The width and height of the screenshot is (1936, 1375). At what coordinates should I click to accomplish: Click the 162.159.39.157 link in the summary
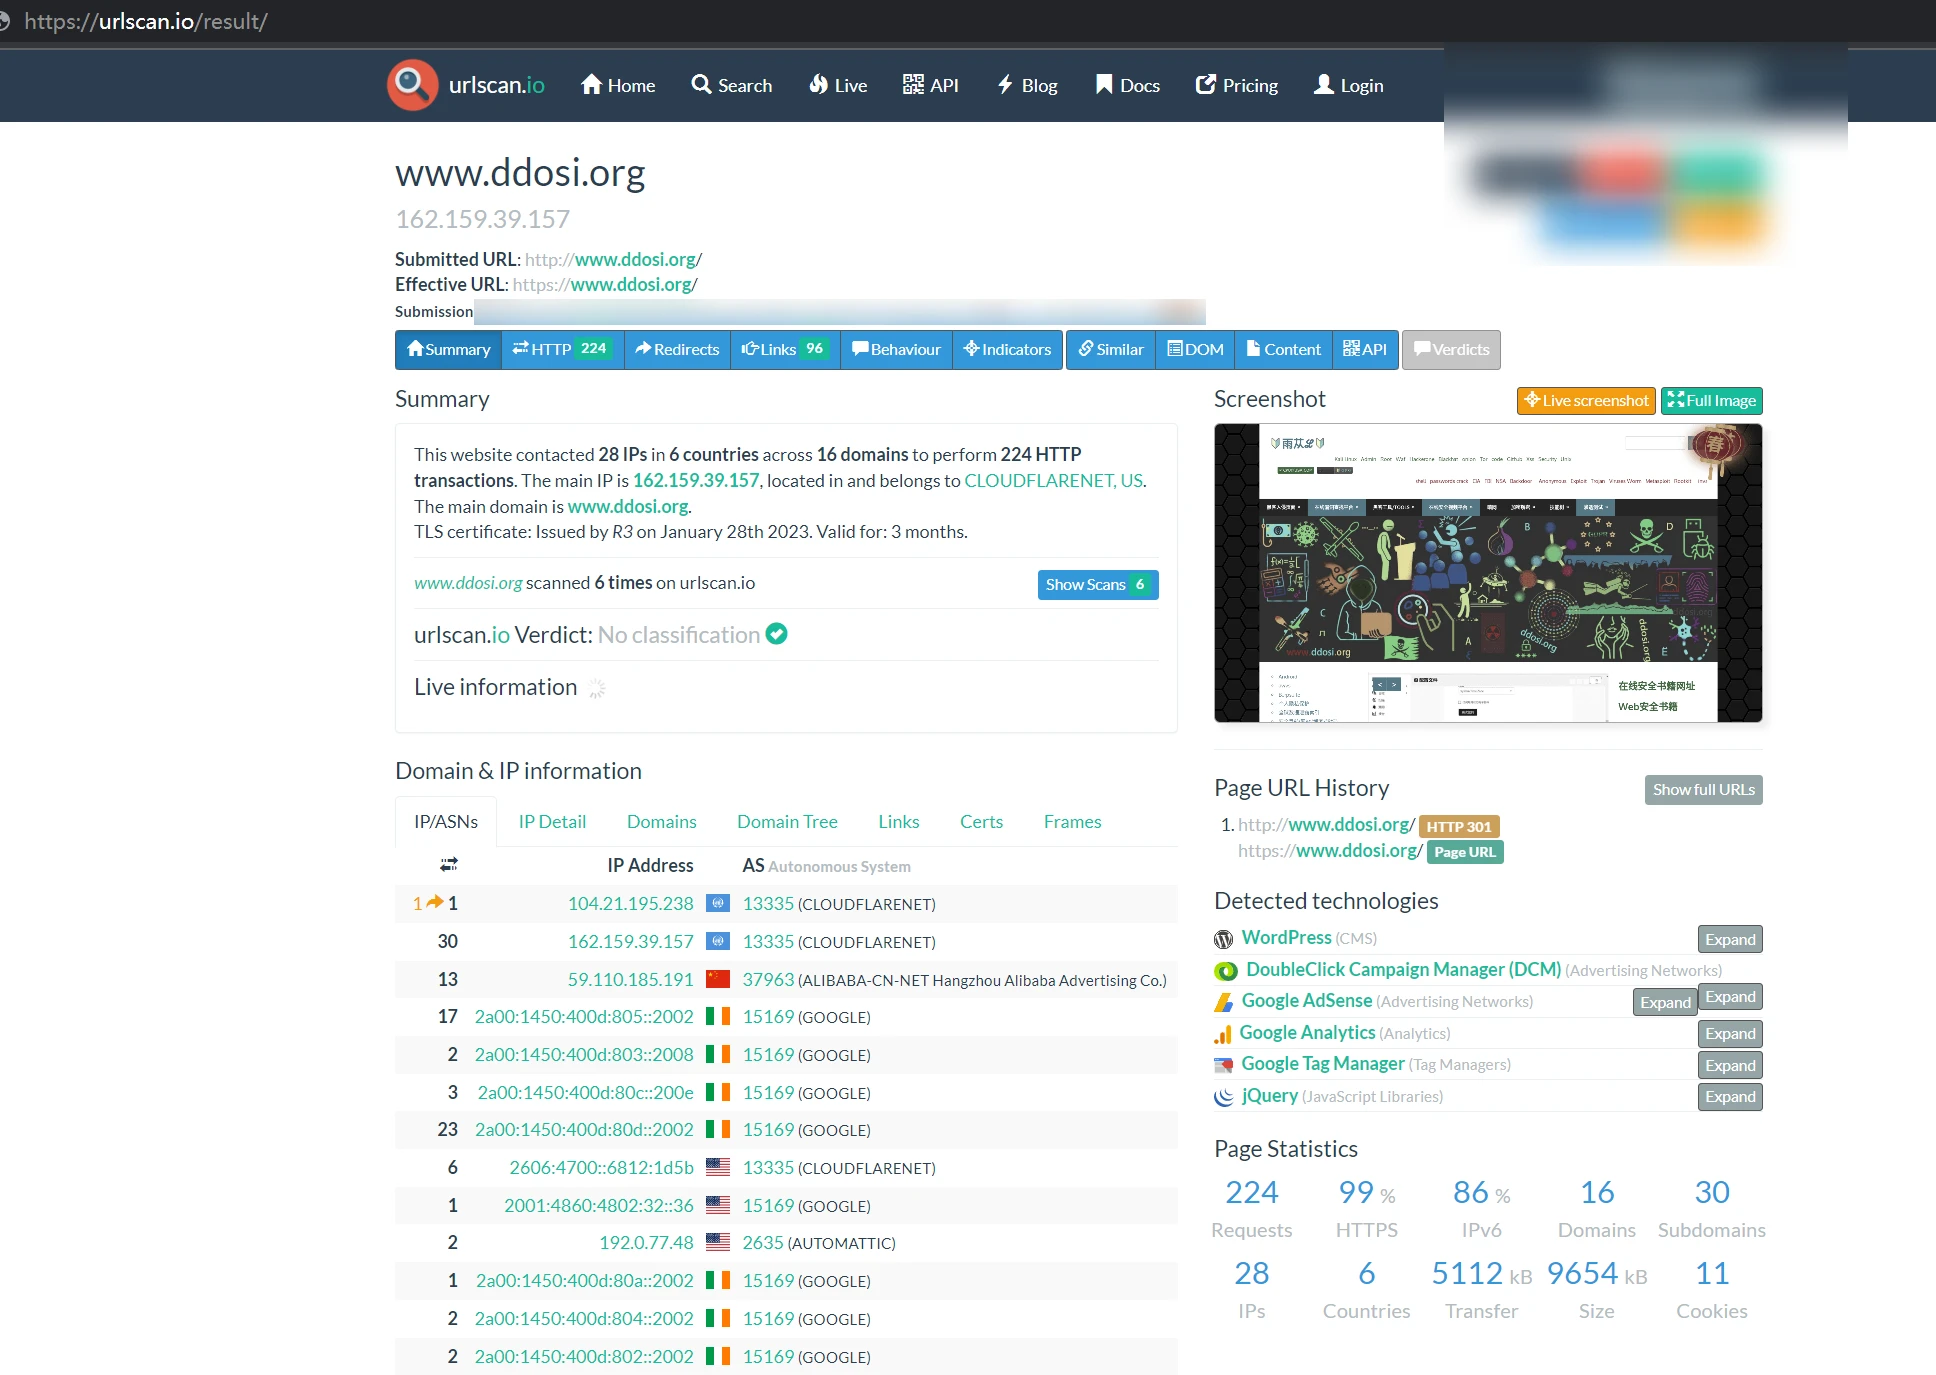(695, 481)
